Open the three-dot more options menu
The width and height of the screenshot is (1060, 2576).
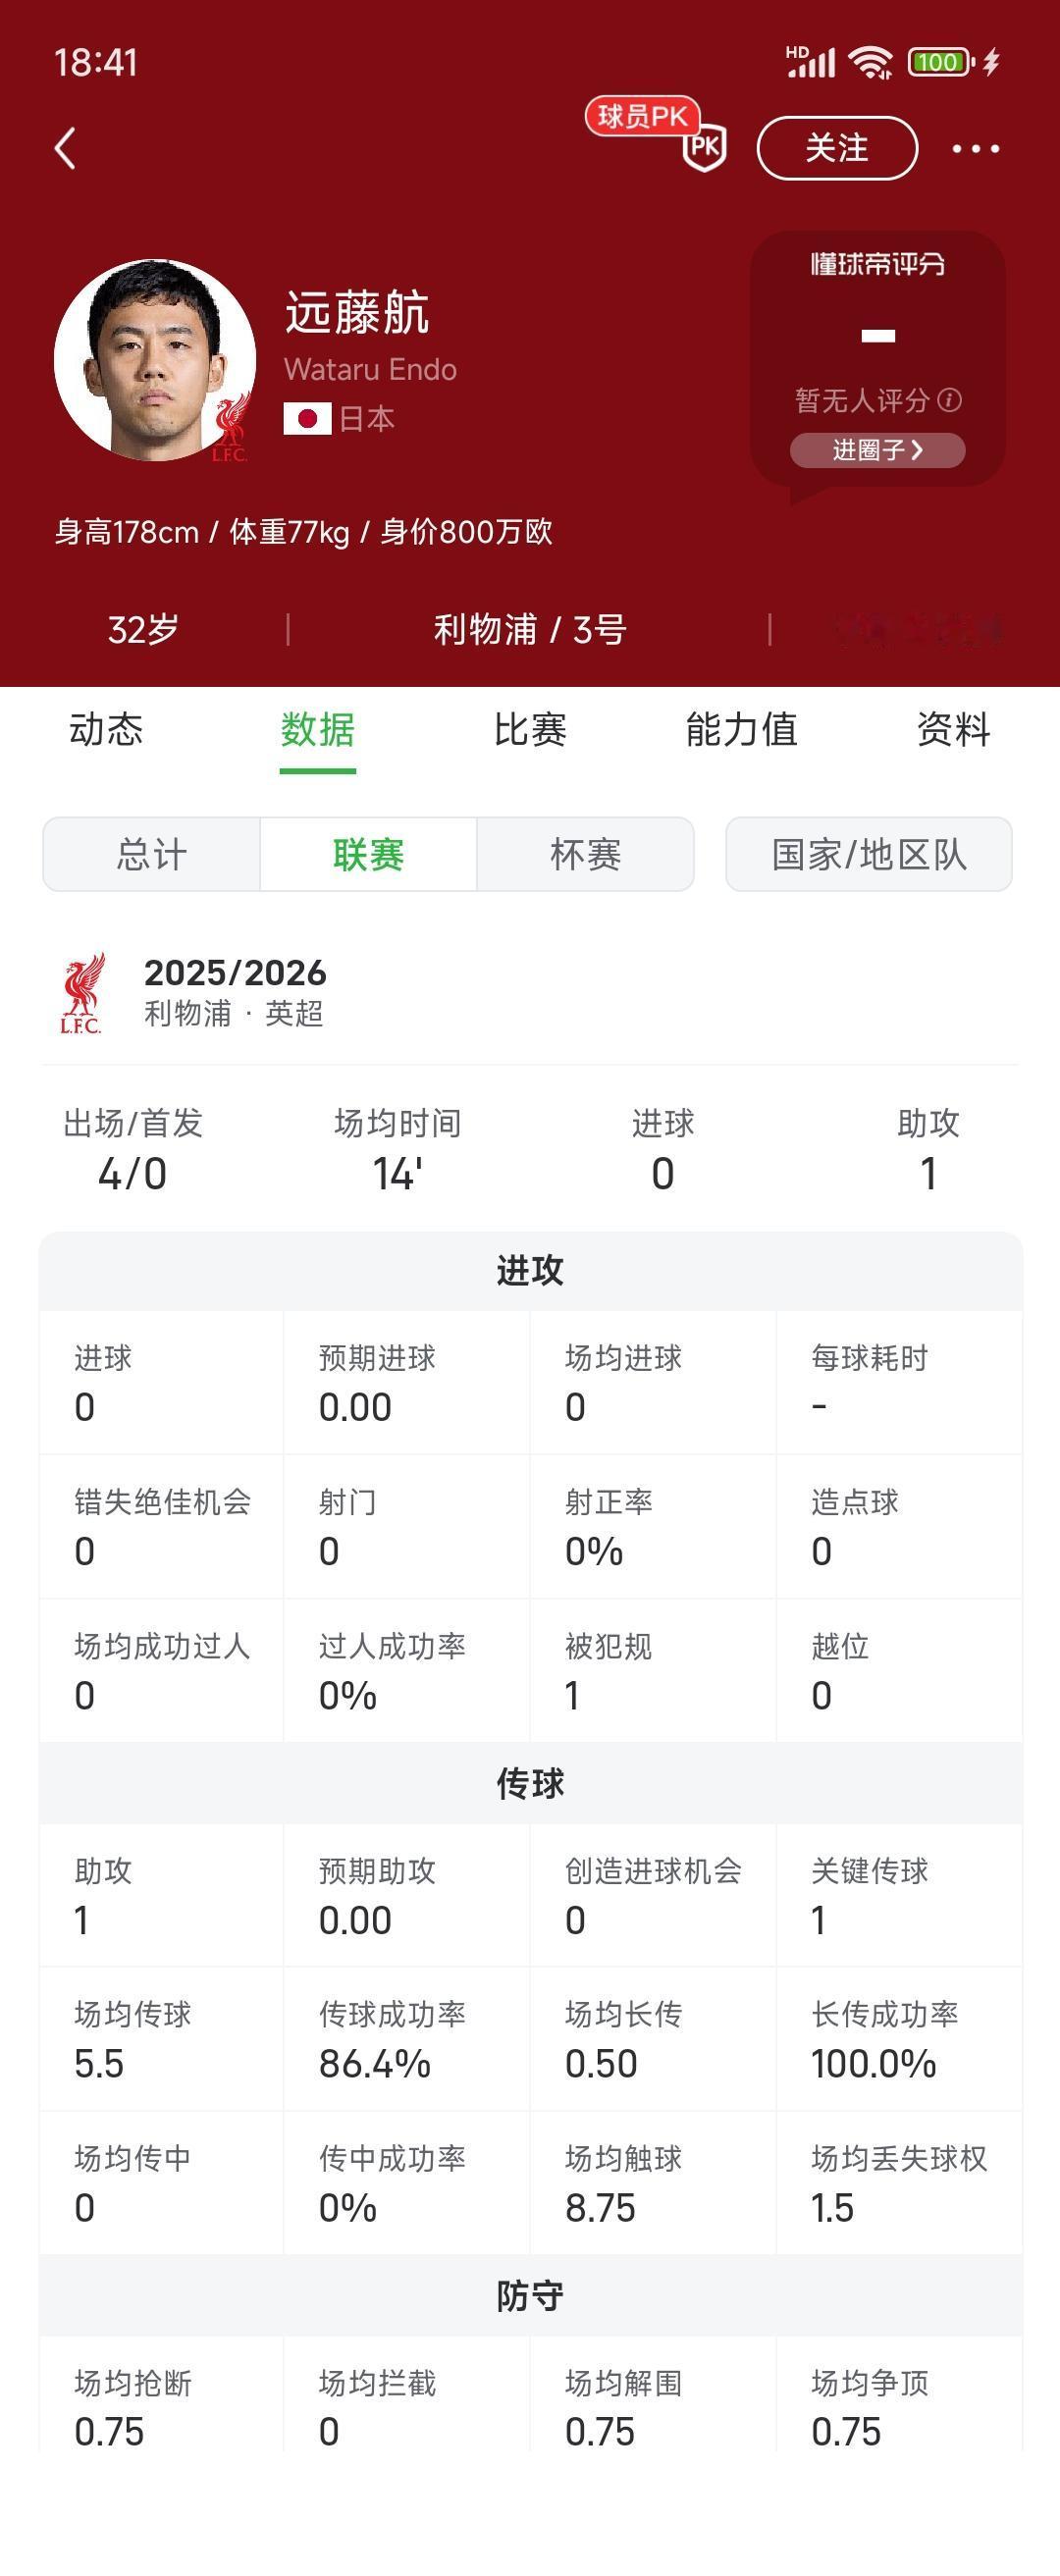tap(975, 149)
